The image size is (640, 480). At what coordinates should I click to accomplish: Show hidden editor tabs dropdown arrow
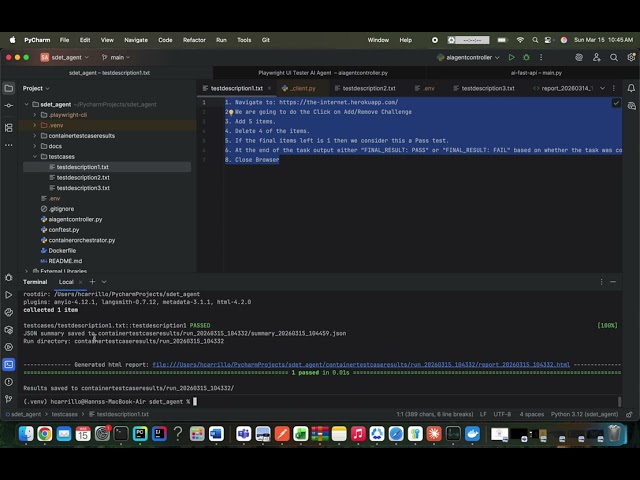(602, 88)
